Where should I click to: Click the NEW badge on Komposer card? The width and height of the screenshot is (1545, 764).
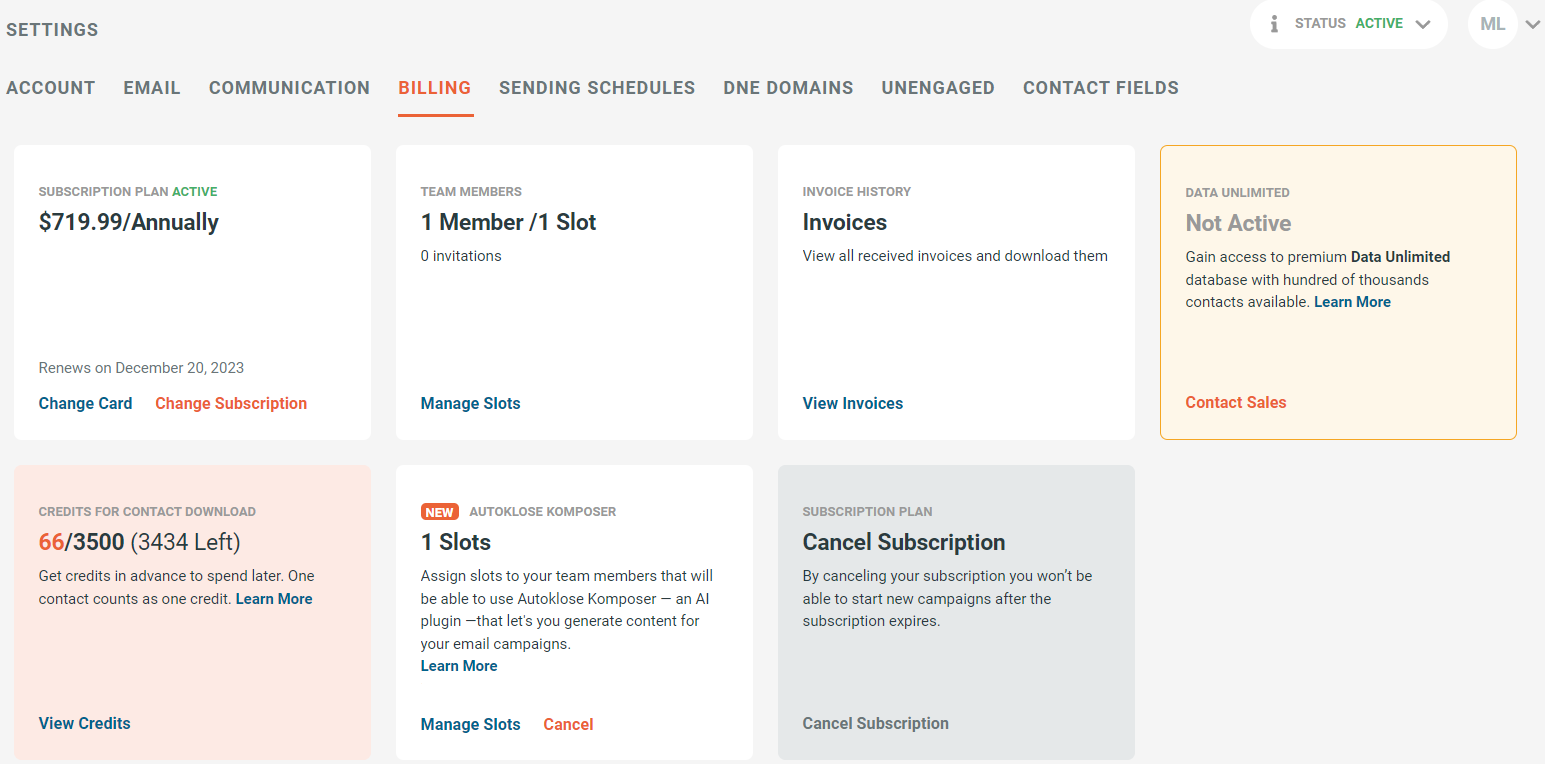[440, 512]
